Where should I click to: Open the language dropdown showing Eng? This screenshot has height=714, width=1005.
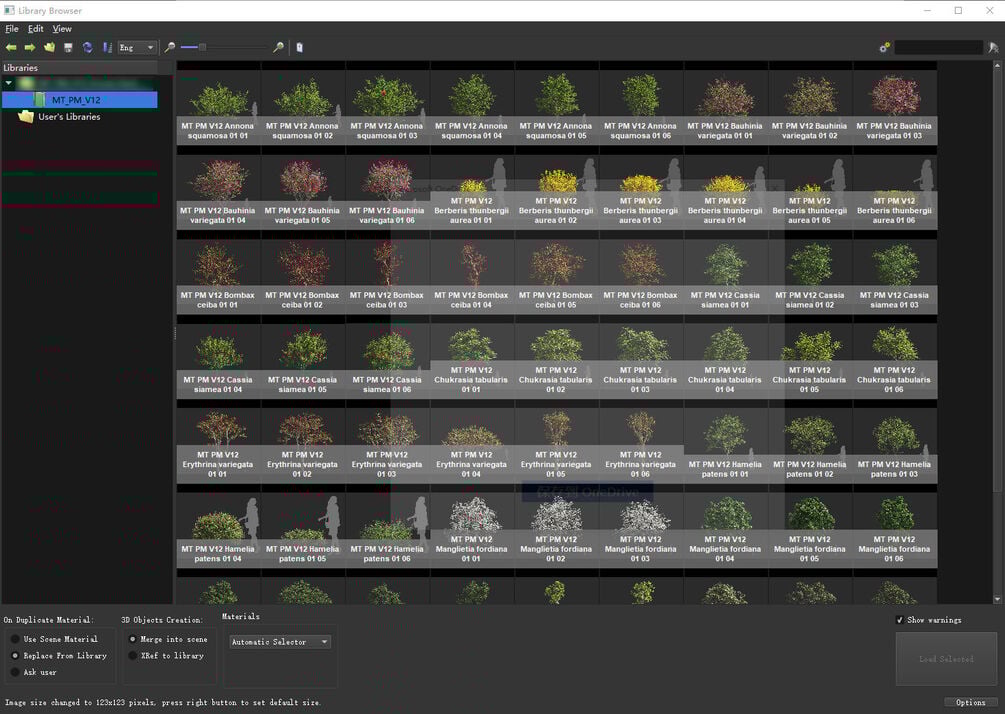(137, 47)
